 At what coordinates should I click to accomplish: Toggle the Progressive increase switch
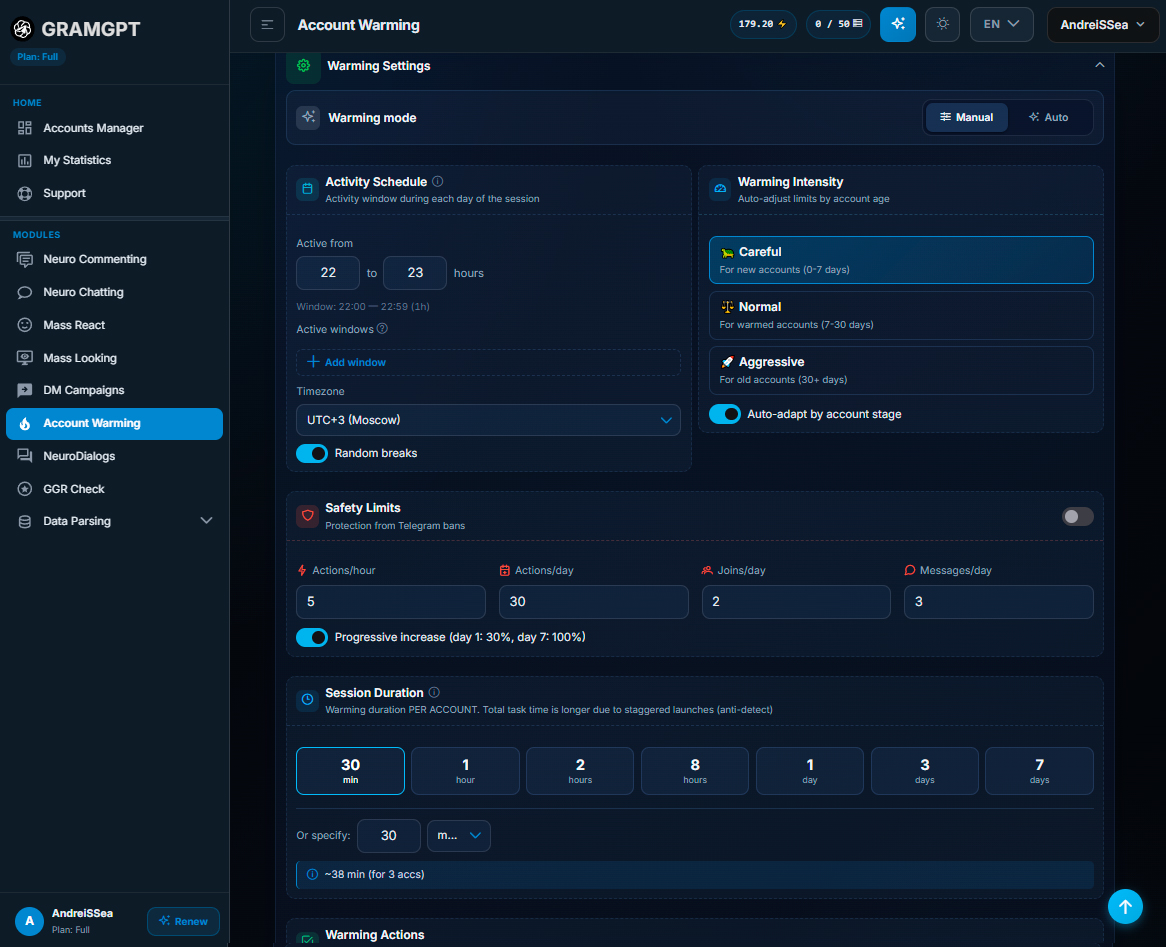point(312,638)
